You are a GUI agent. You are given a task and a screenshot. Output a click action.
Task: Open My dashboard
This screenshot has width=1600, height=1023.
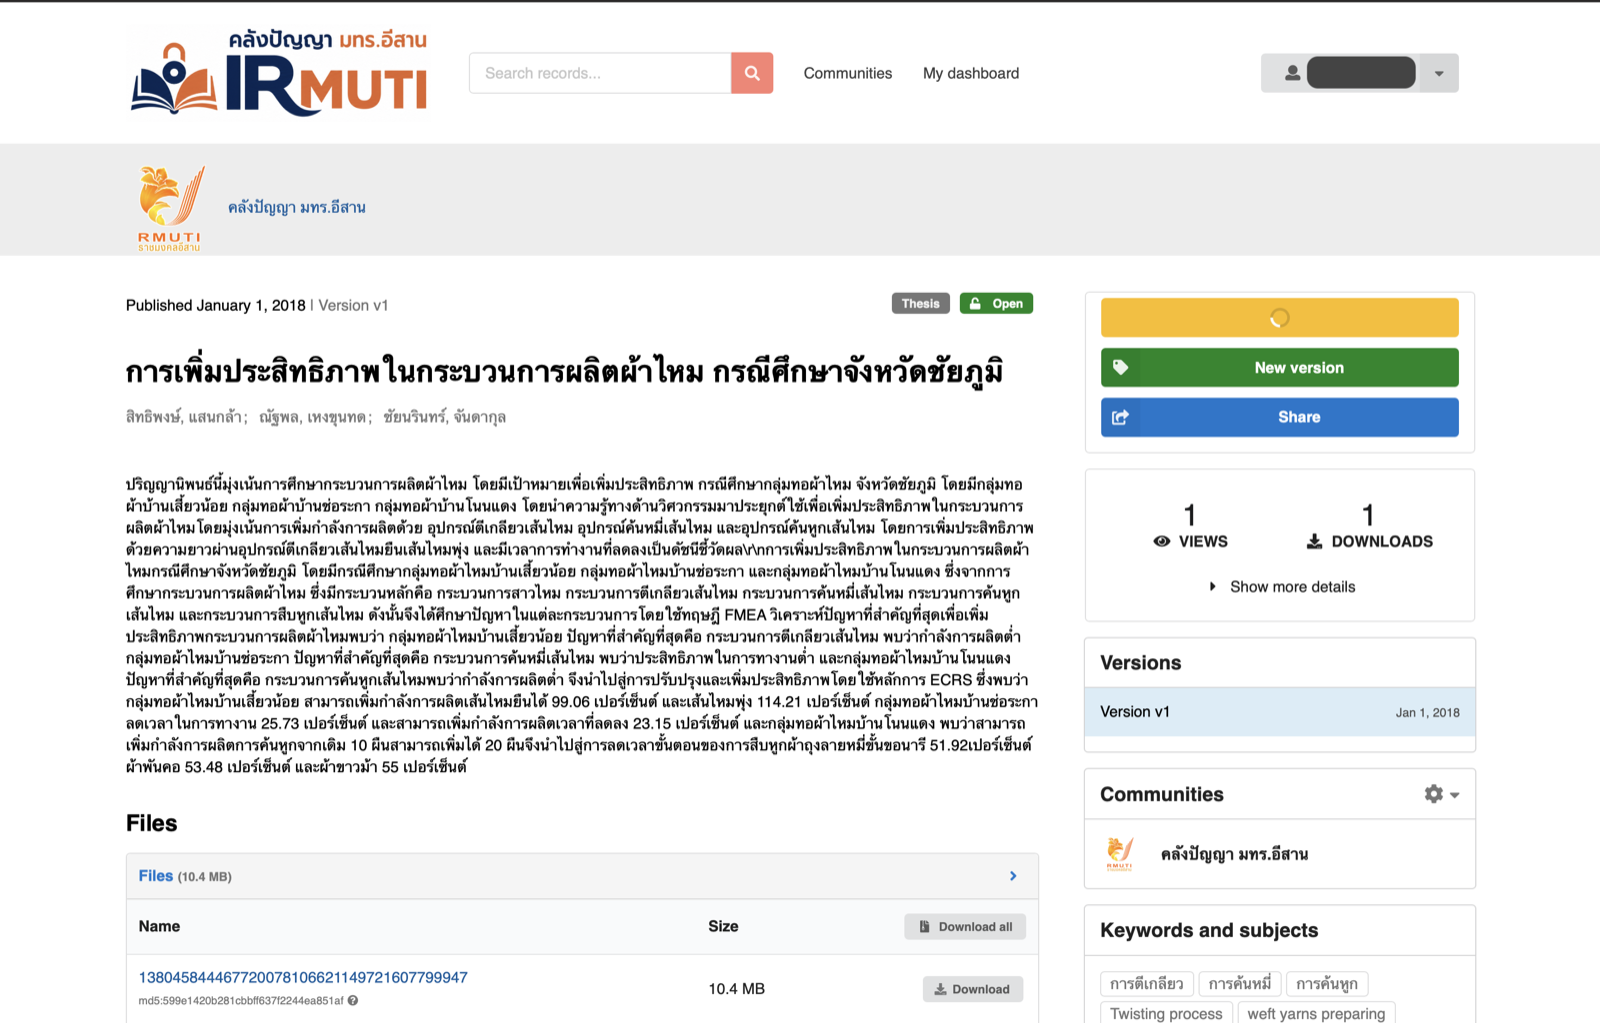pos(971,73)
